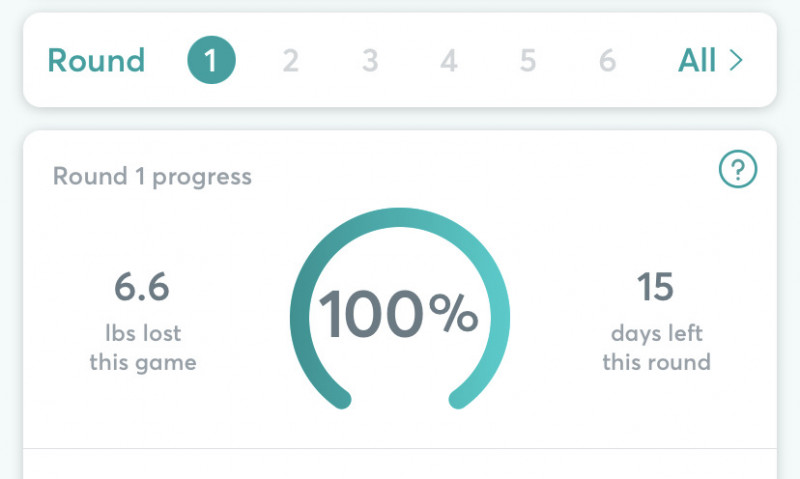Tap the Round label in the selector
The height and width of the screenshot is (479, 800).
pyautogui.click(x=96, y=61)
